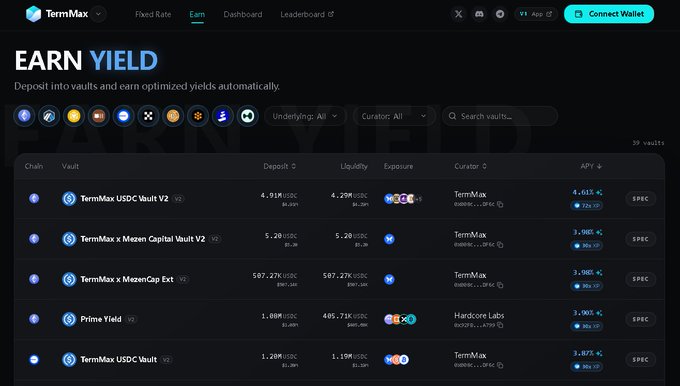
Task: Click the TermMax cube logo
Action: tap(33, 14)
